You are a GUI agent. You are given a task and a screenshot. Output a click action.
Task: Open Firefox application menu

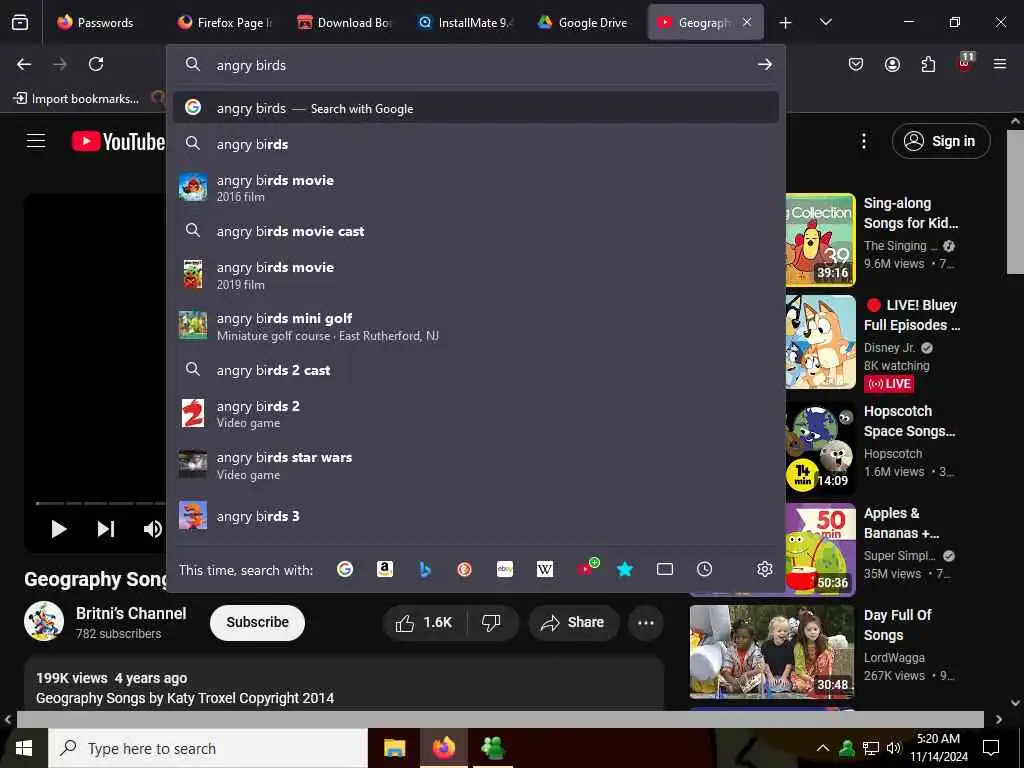(x=1000, y=64)
